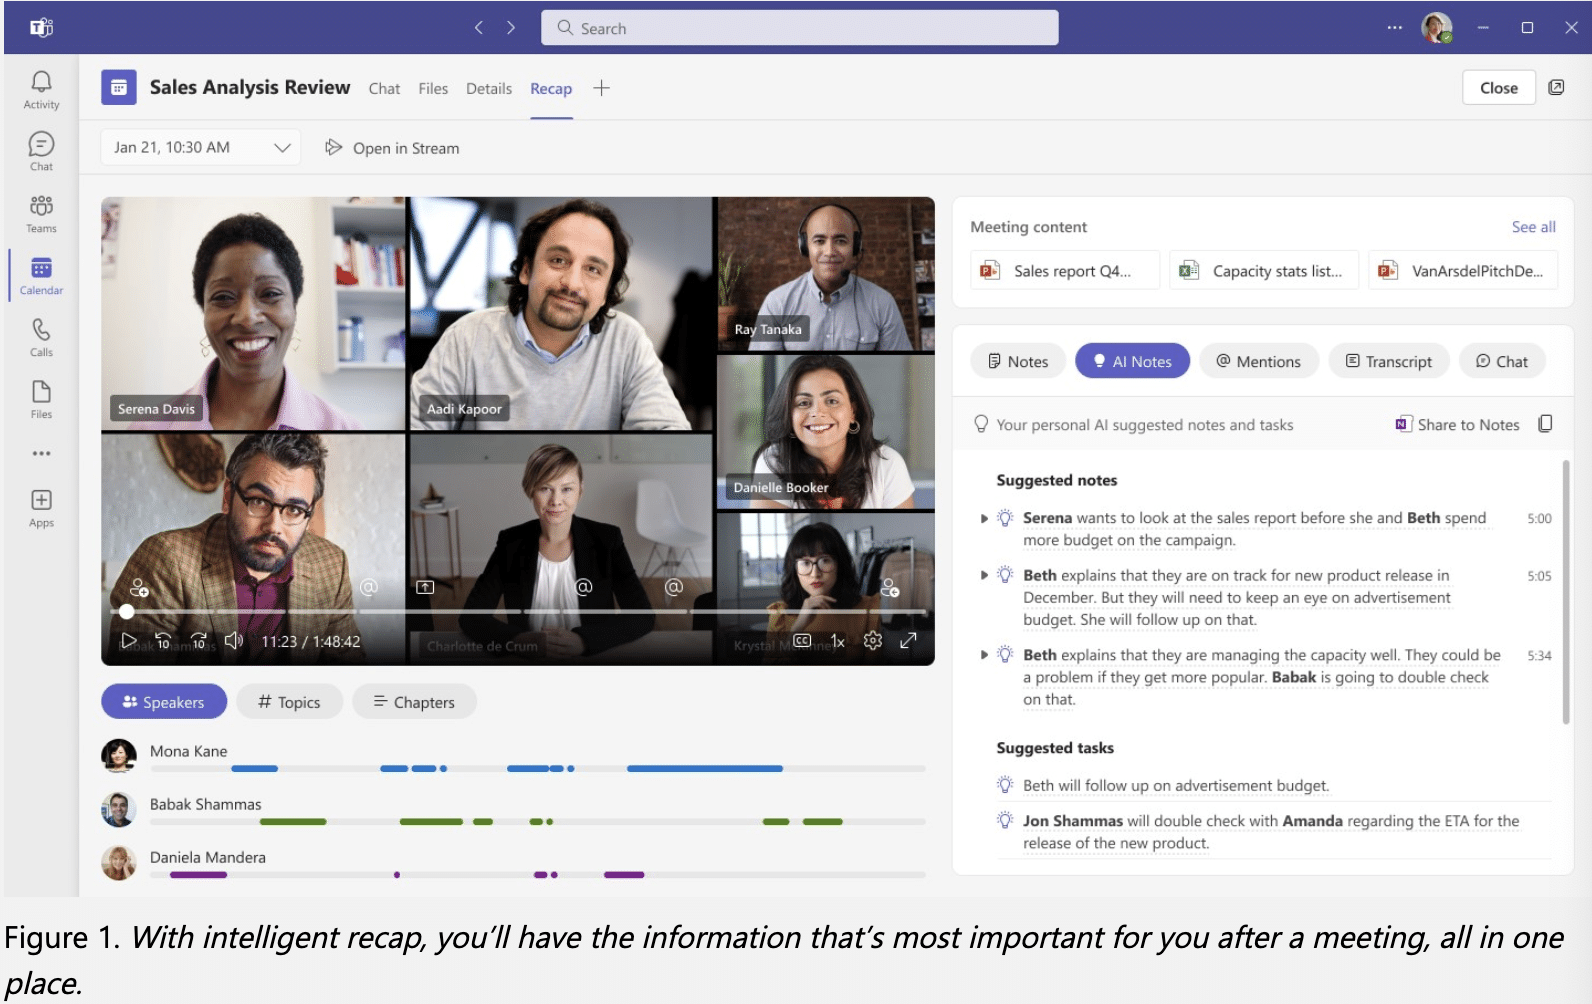Show the Transcript pane

(x=1389, y=361)
